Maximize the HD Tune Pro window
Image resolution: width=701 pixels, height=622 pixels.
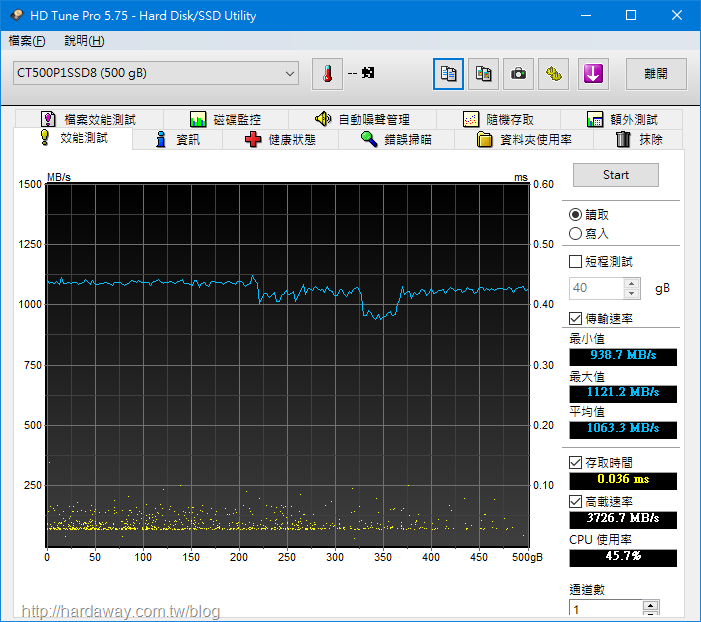631,15
